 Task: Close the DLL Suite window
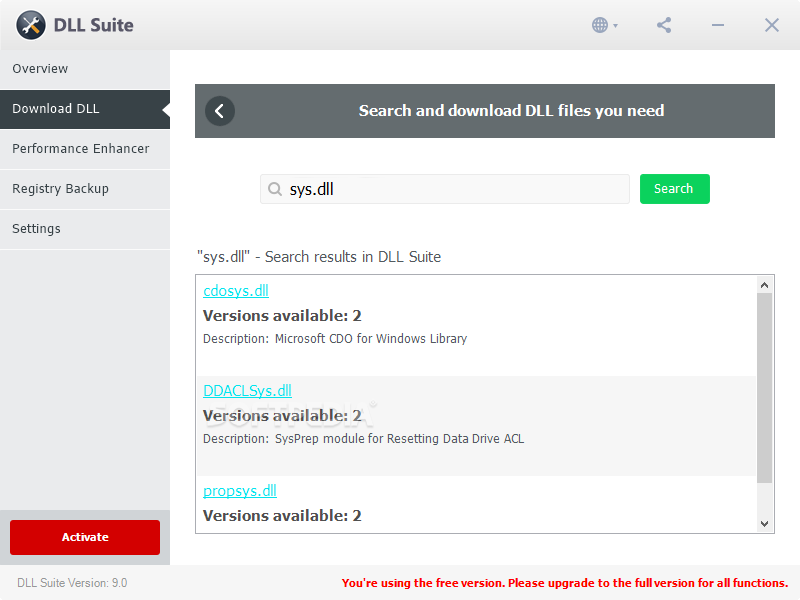[x=772, y=25]
